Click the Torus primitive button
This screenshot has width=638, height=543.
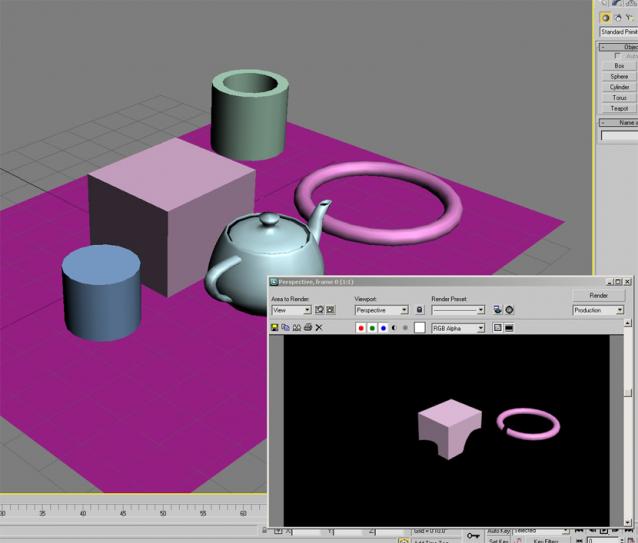tap(619, 98)
